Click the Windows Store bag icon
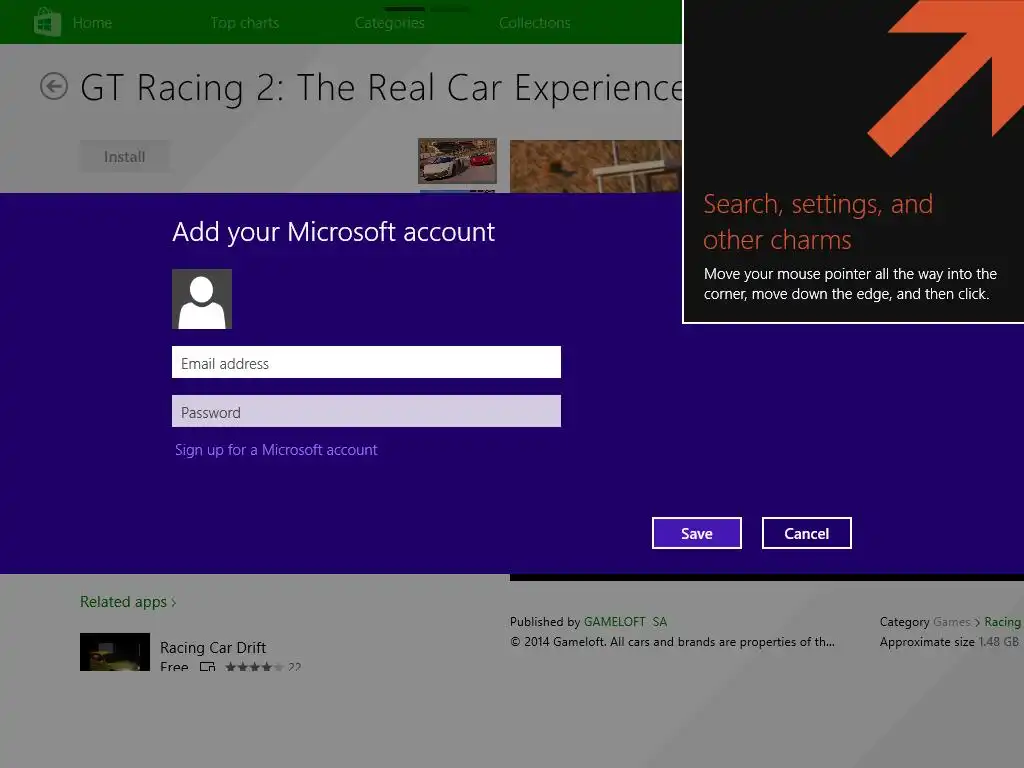 pyautogui.click(x=47, y=22)
